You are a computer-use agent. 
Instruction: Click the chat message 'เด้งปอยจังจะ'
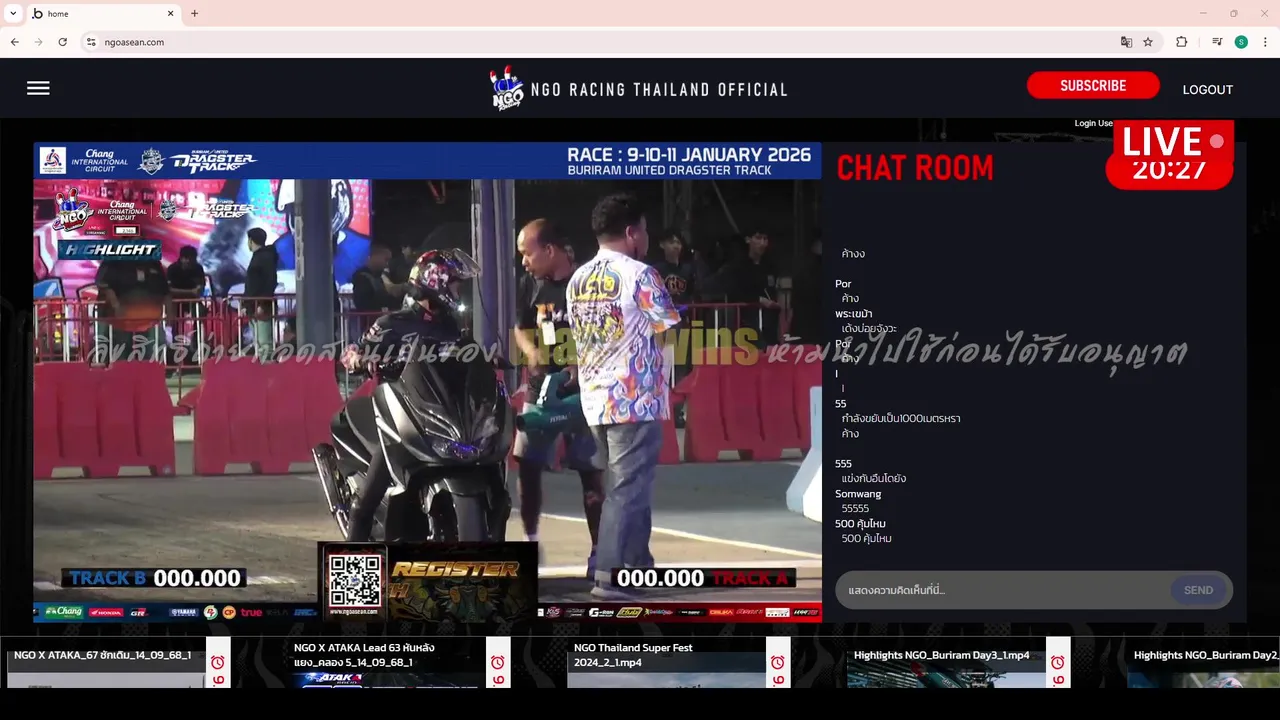869,329
